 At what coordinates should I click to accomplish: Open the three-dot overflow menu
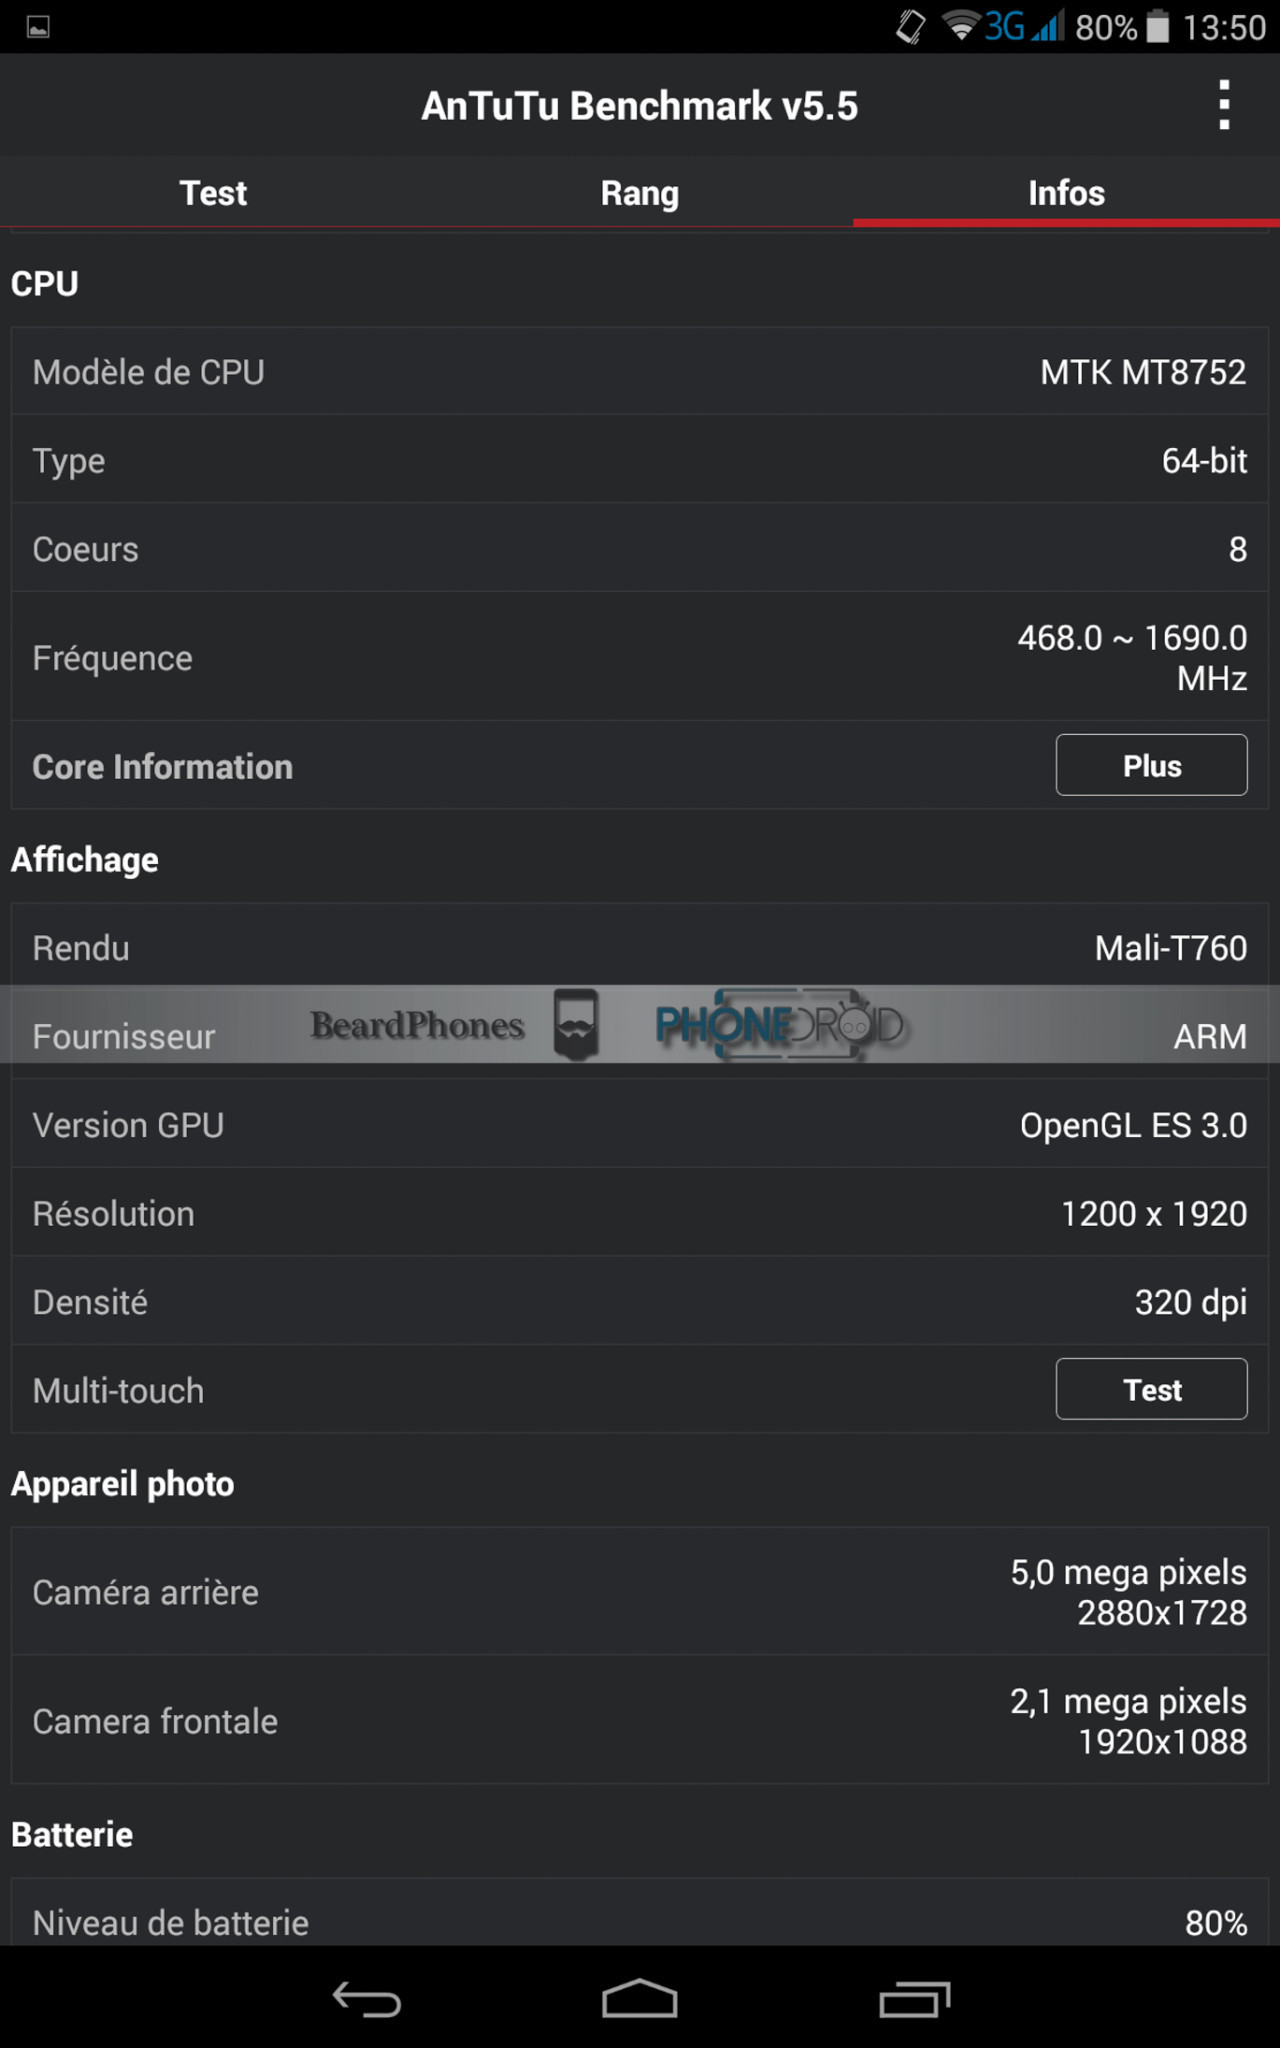tap(1223, 105)
